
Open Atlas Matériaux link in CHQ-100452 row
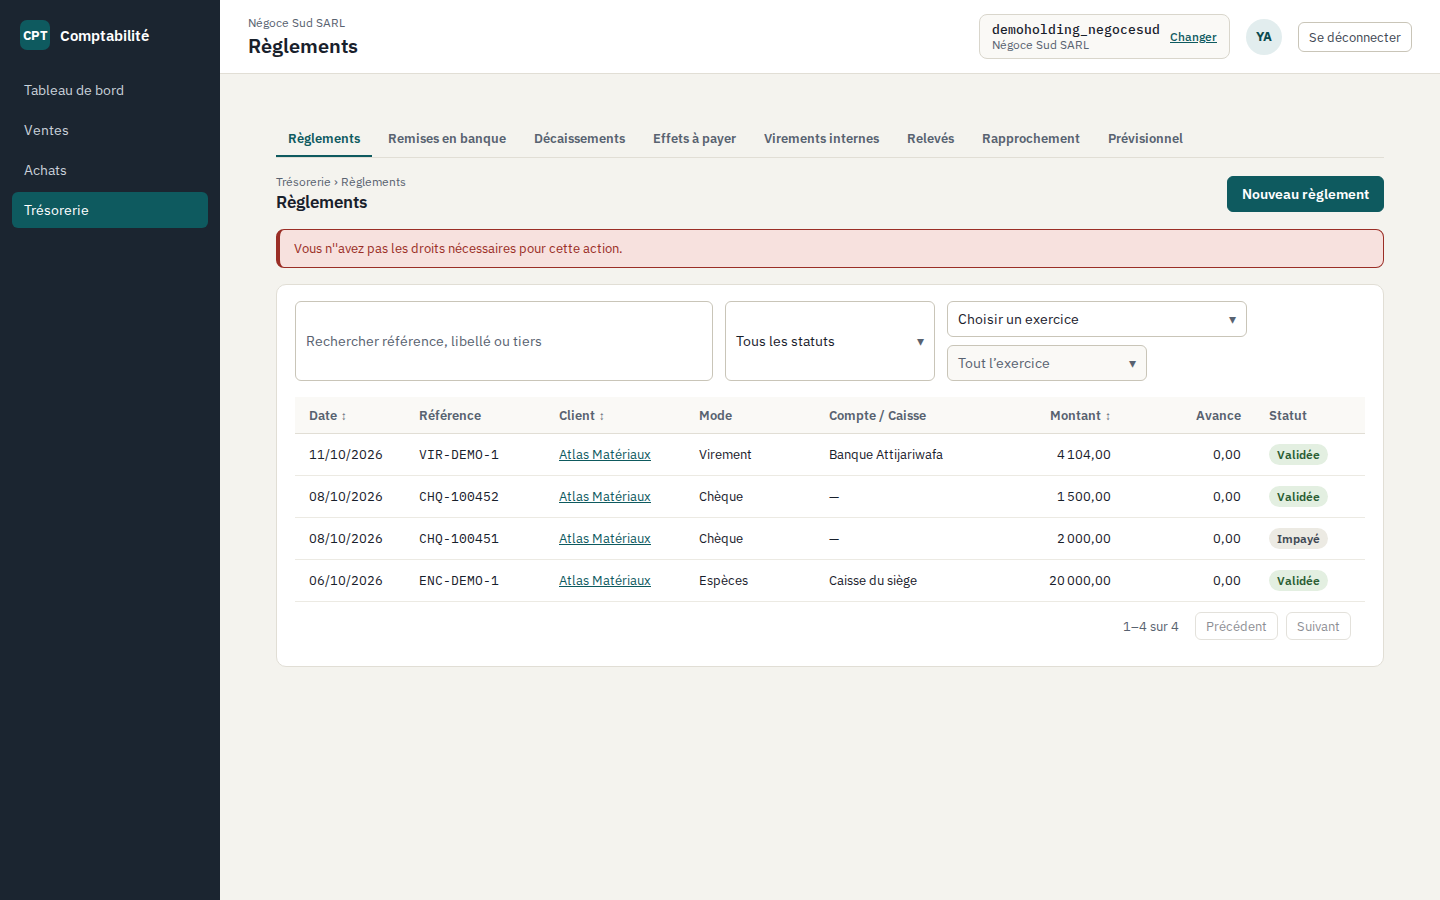[x=604, y=497]
